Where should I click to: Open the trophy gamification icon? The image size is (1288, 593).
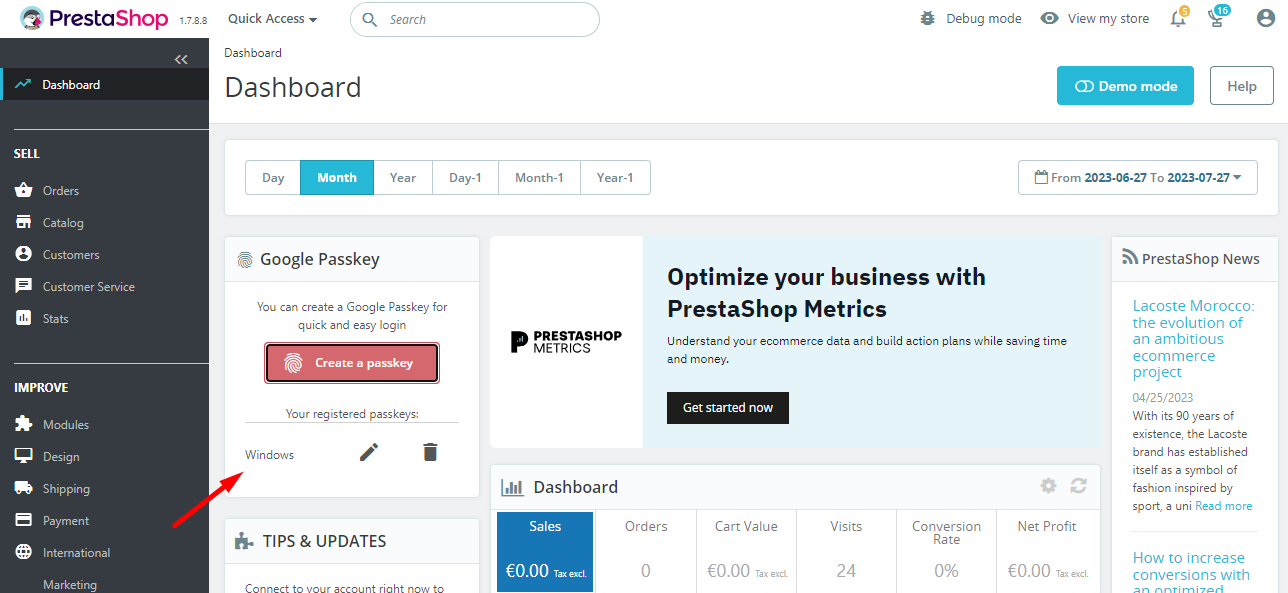(x=1216, y=19)
